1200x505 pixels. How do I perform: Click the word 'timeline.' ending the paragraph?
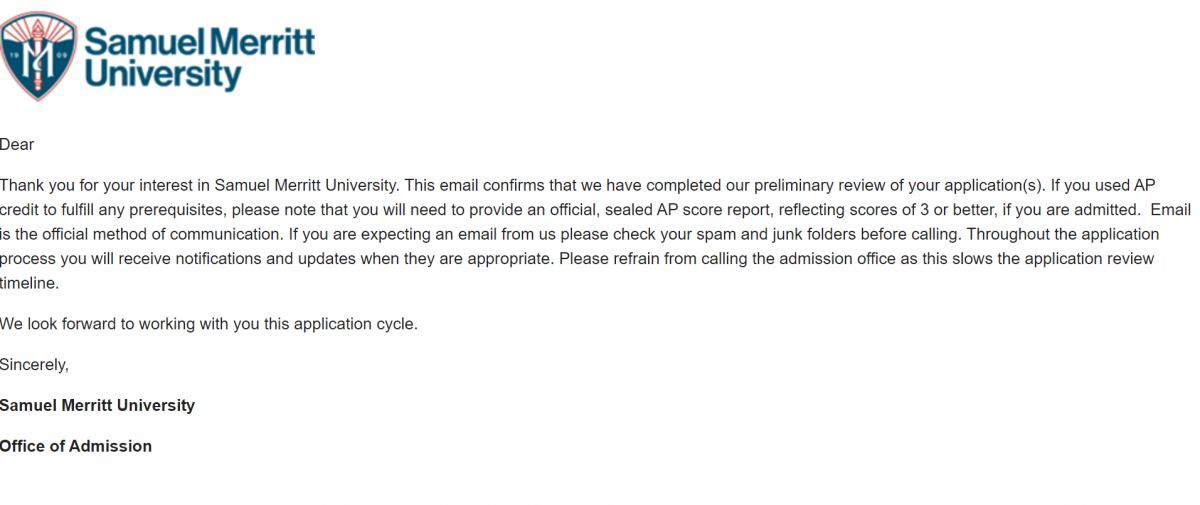click(30, 283)
